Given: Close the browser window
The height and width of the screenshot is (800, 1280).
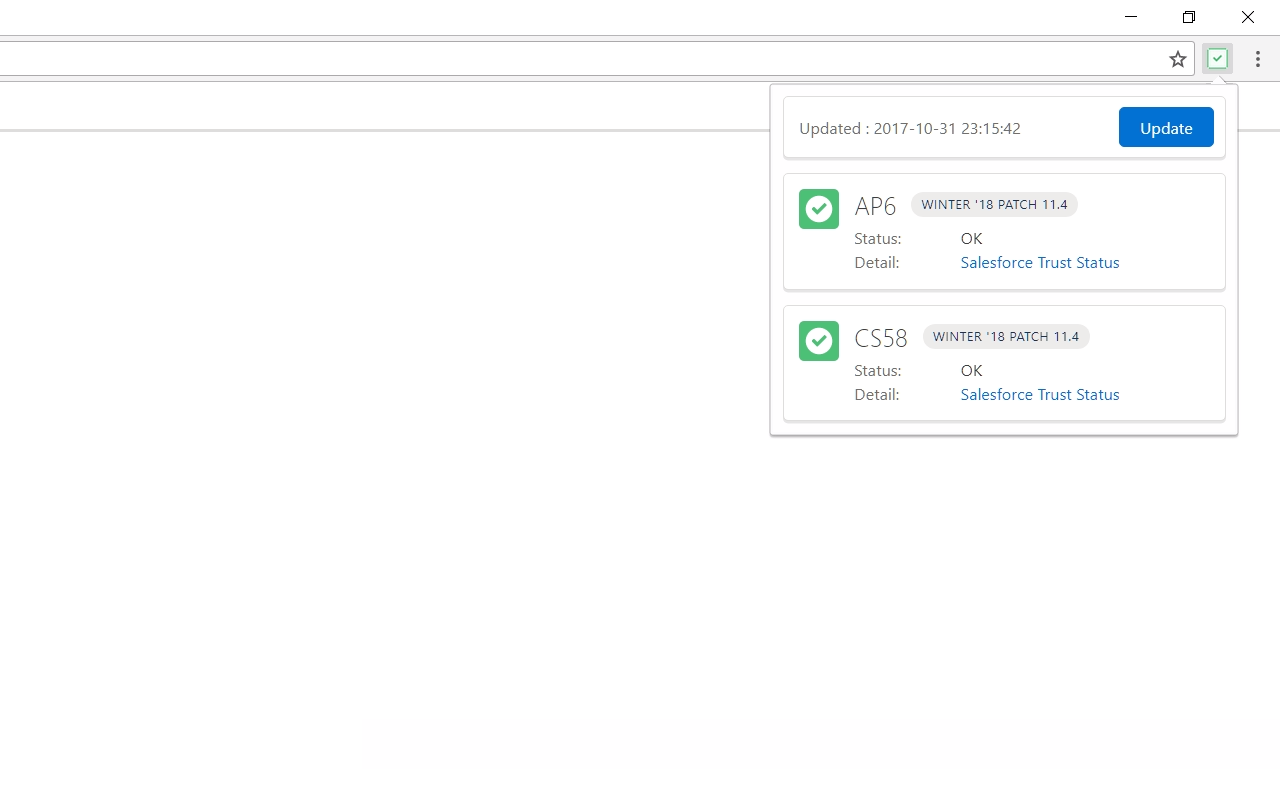Looking at the screenshot, I should tap(1248, 17).
